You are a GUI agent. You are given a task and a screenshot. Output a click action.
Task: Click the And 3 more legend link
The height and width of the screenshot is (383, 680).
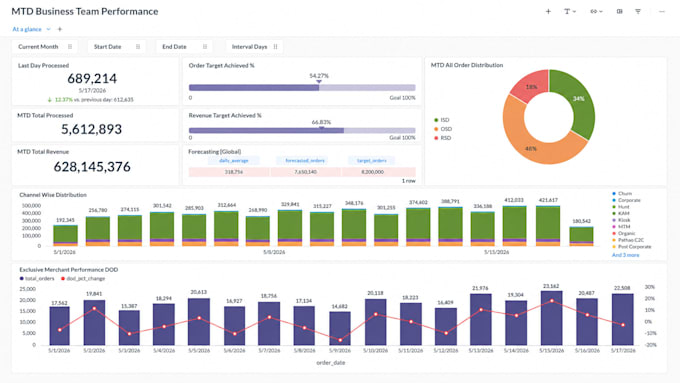(x=625, y=255)
